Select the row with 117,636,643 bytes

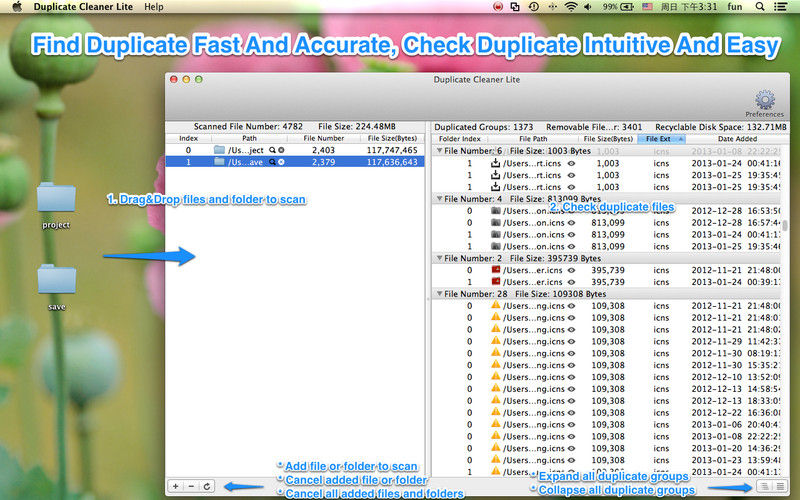coord(295,162)
